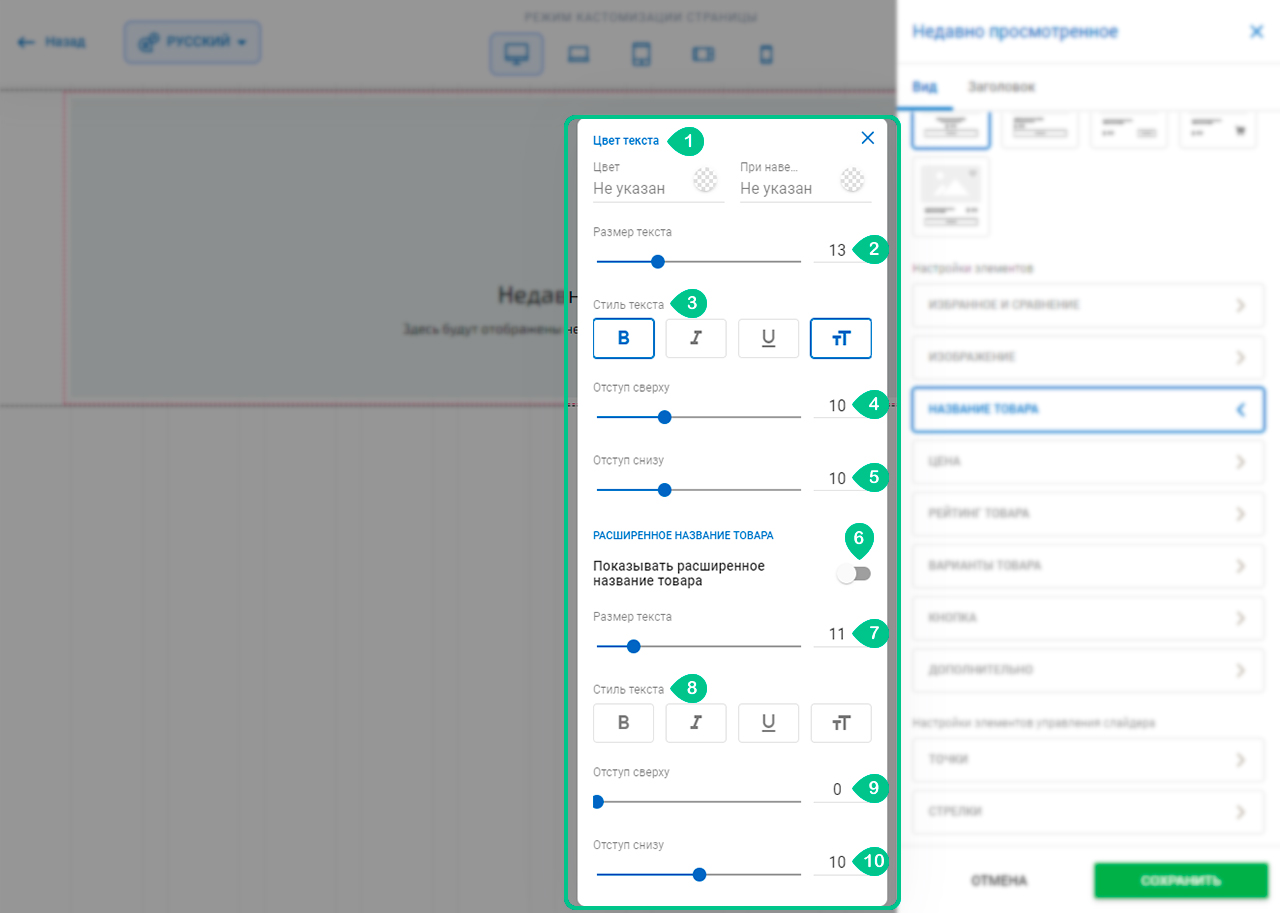Viewport: 1280px width, 913px height.
Task: Expand the Варианты товара settings row
Action: [1088, 566]
